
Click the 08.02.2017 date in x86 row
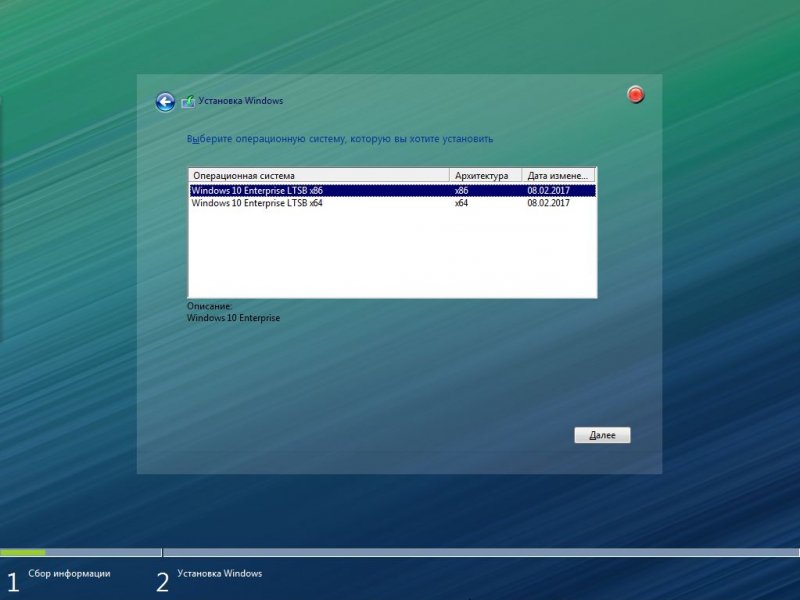click(548, 191)
